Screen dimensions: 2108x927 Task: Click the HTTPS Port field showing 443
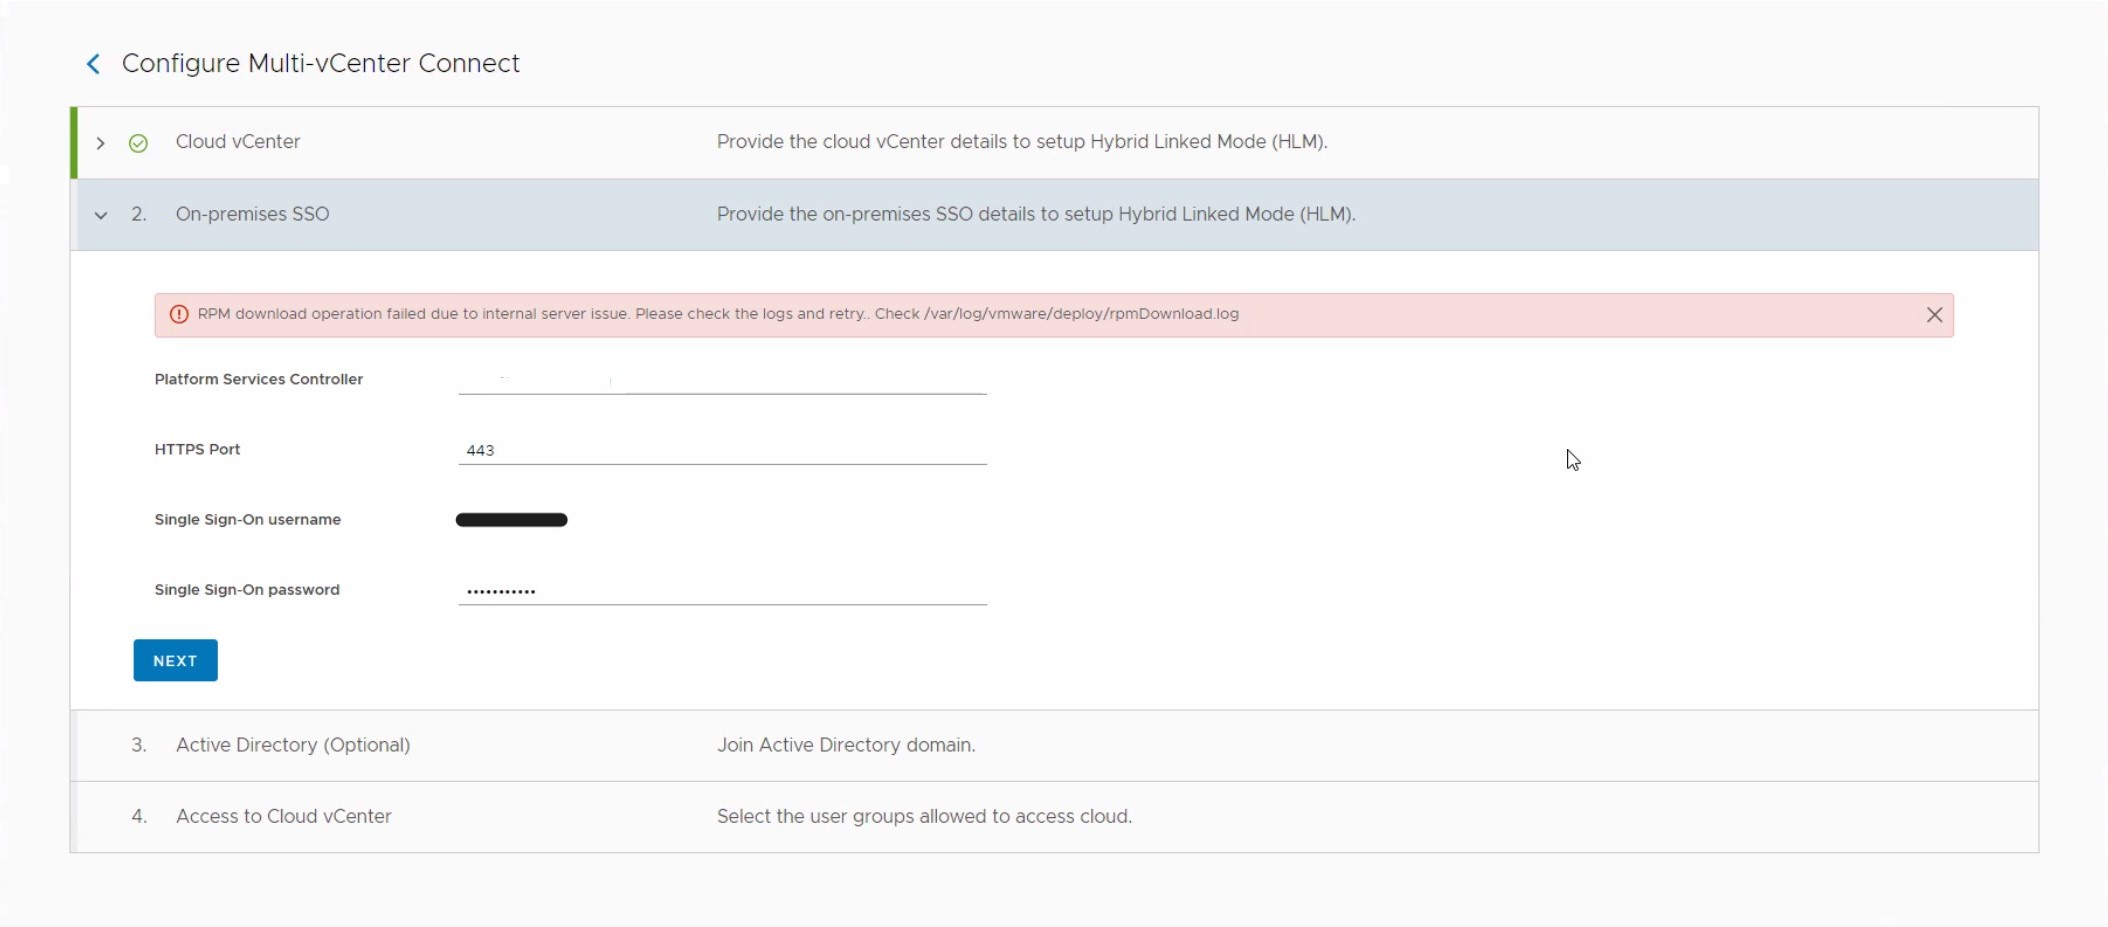721,450
